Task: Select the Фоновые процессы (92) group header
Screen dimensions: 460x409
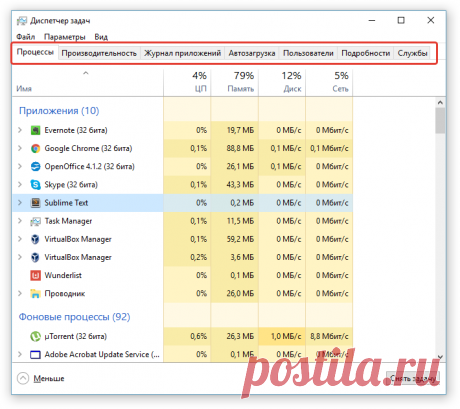Action: pos(74,317)
